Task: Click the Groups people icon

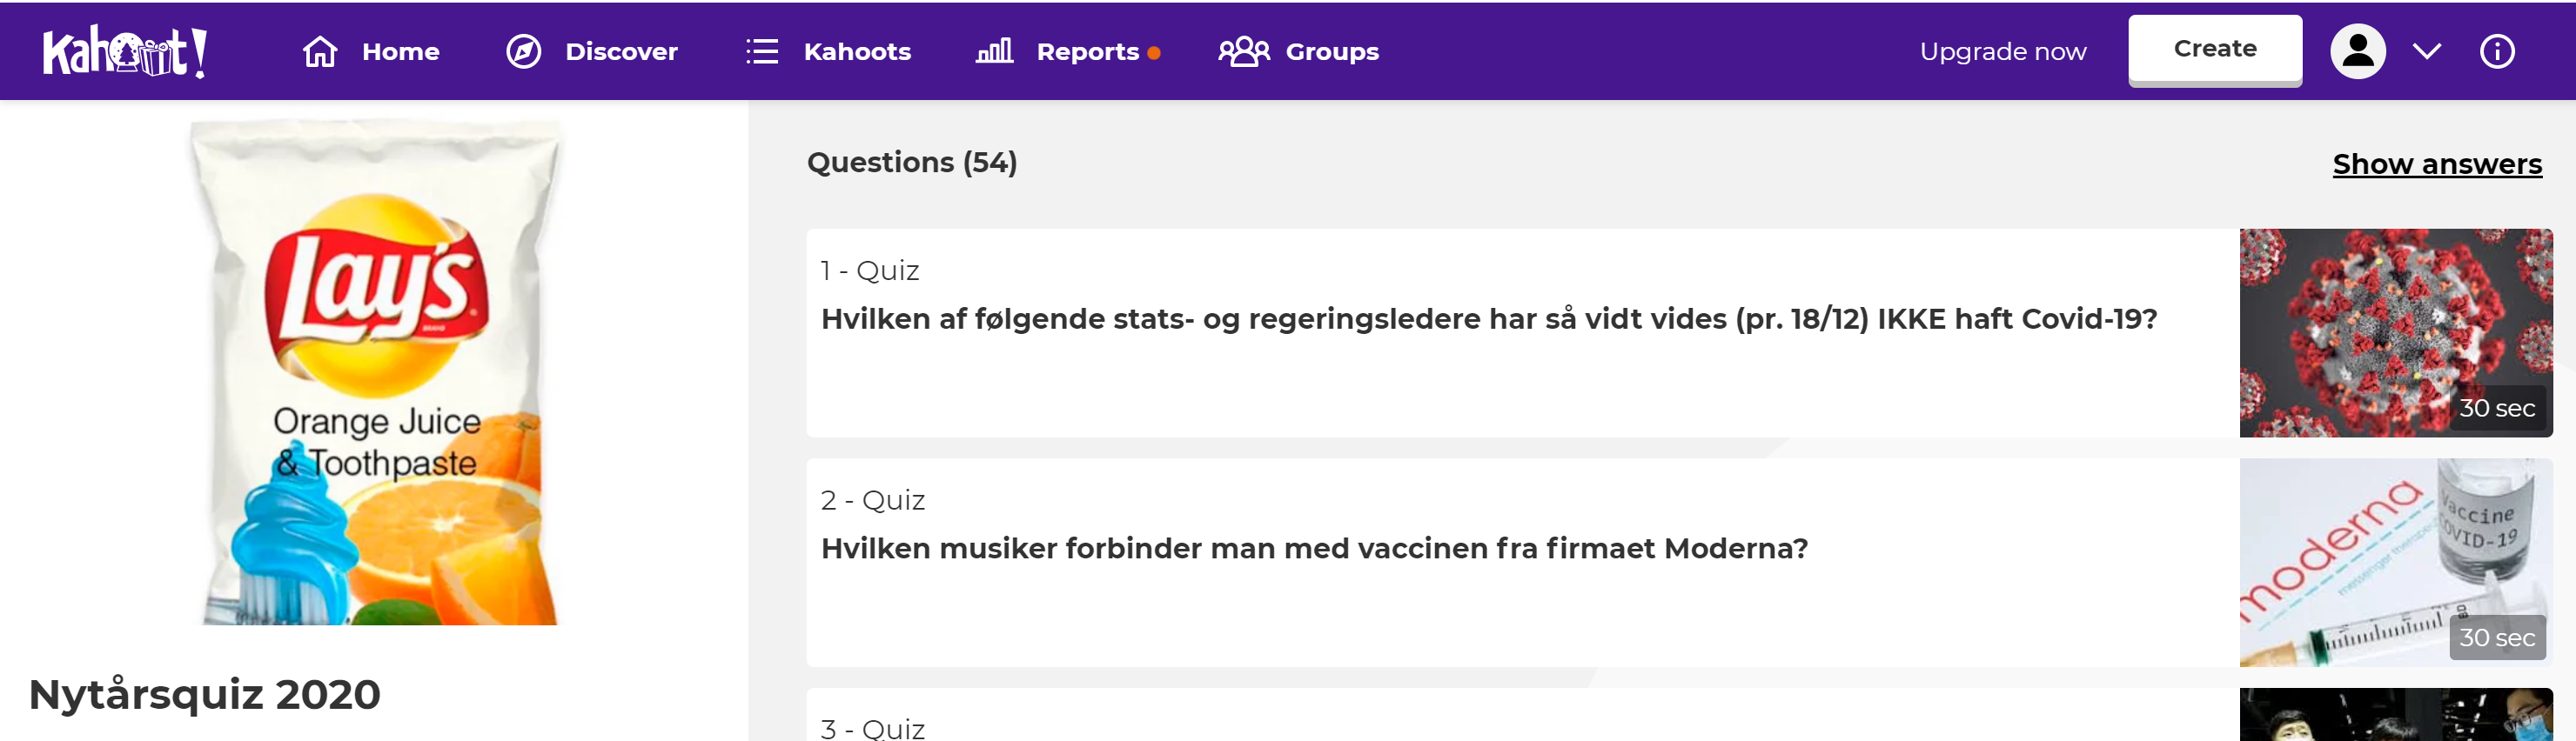Action: (x=1243, y=51)
